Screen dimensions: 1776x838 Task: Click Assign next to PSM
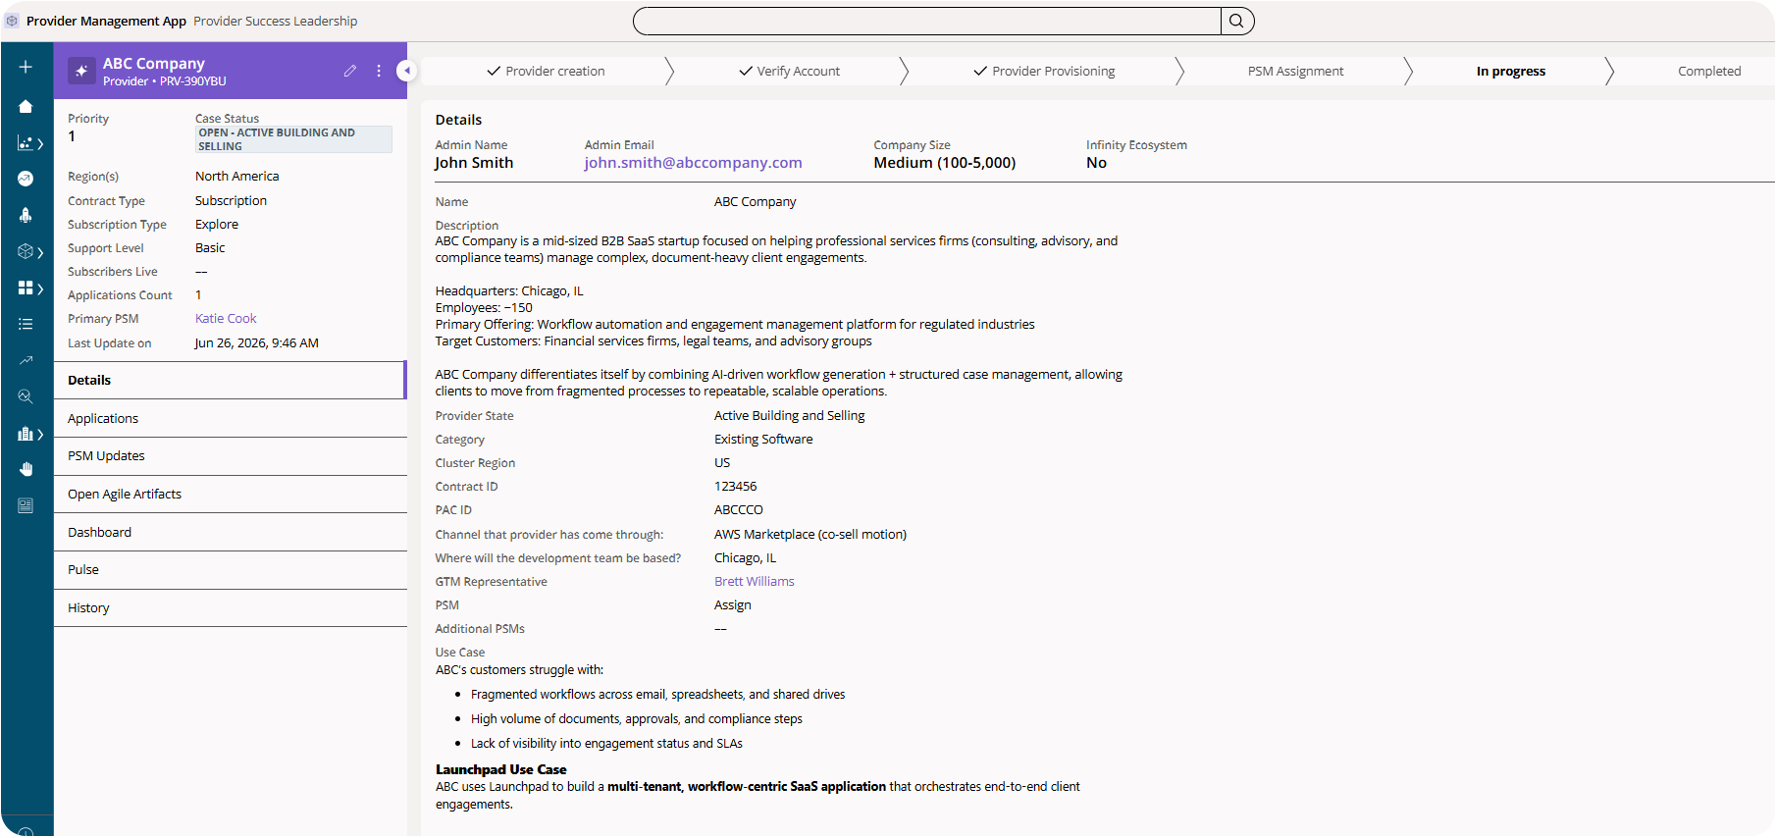pos(732,605)
